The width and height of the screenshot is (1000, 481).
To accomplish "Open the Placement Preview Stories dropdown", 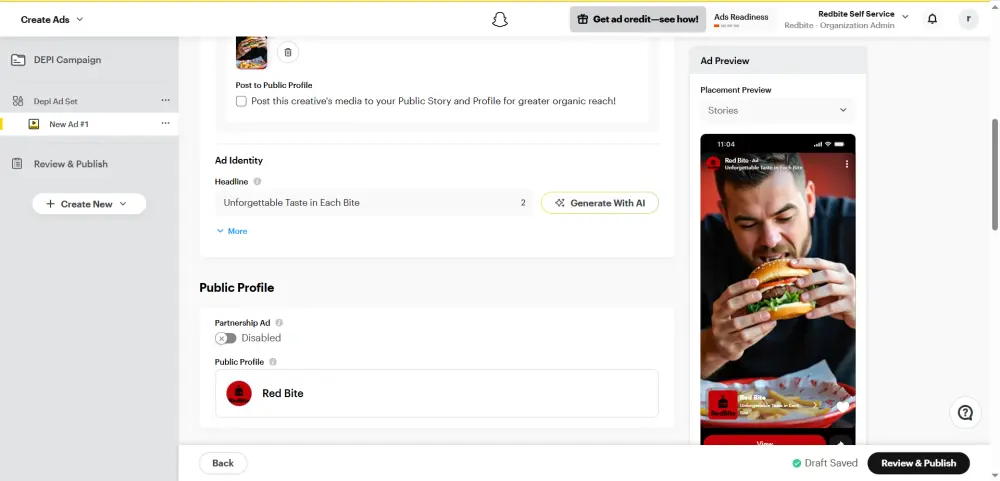I will [777, 110].
